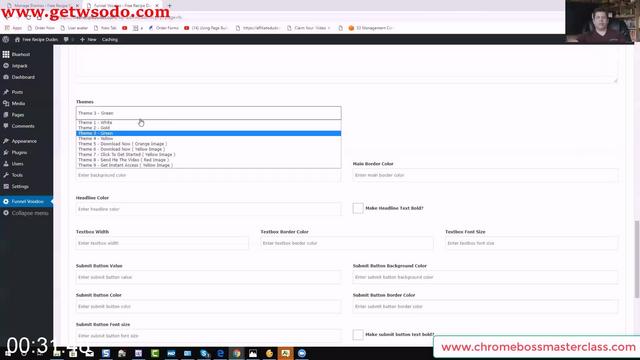Click the Textbox Border Color field
640x360 pixels.
pos(347,243)
